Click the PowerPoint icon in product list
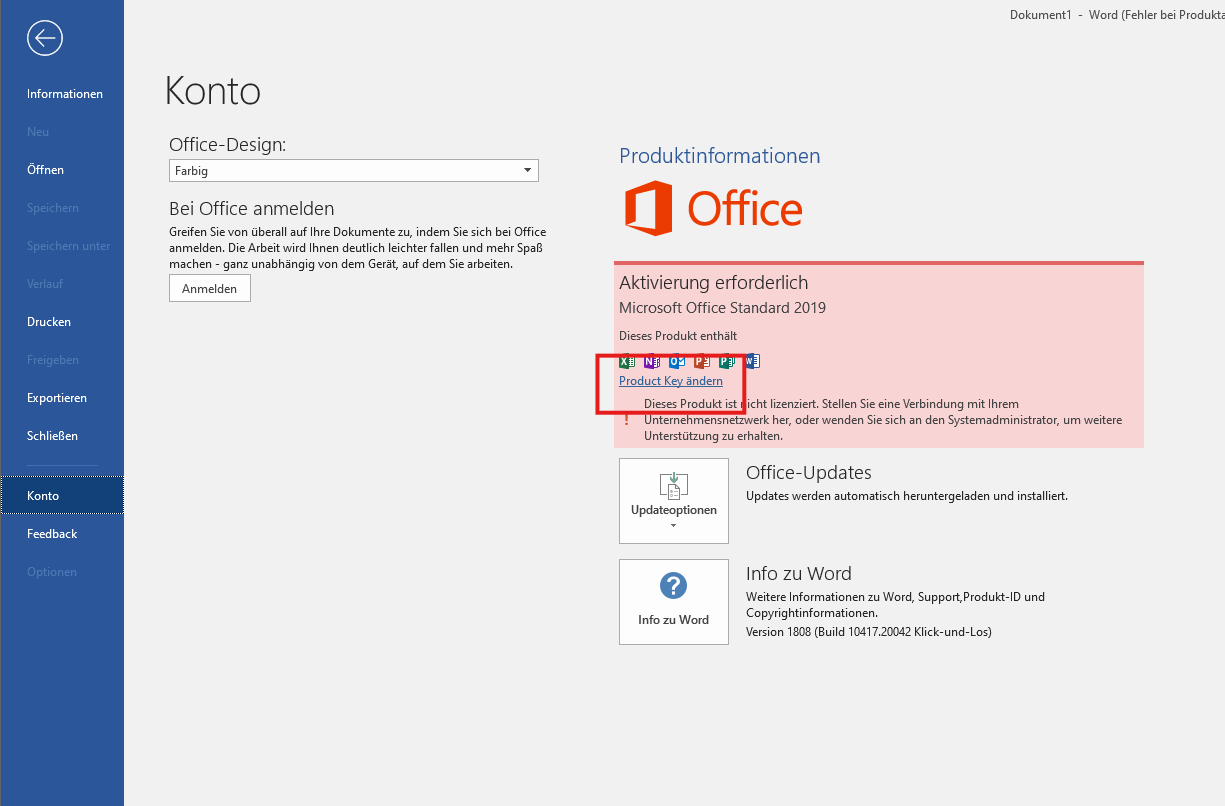 click(702, 361)
